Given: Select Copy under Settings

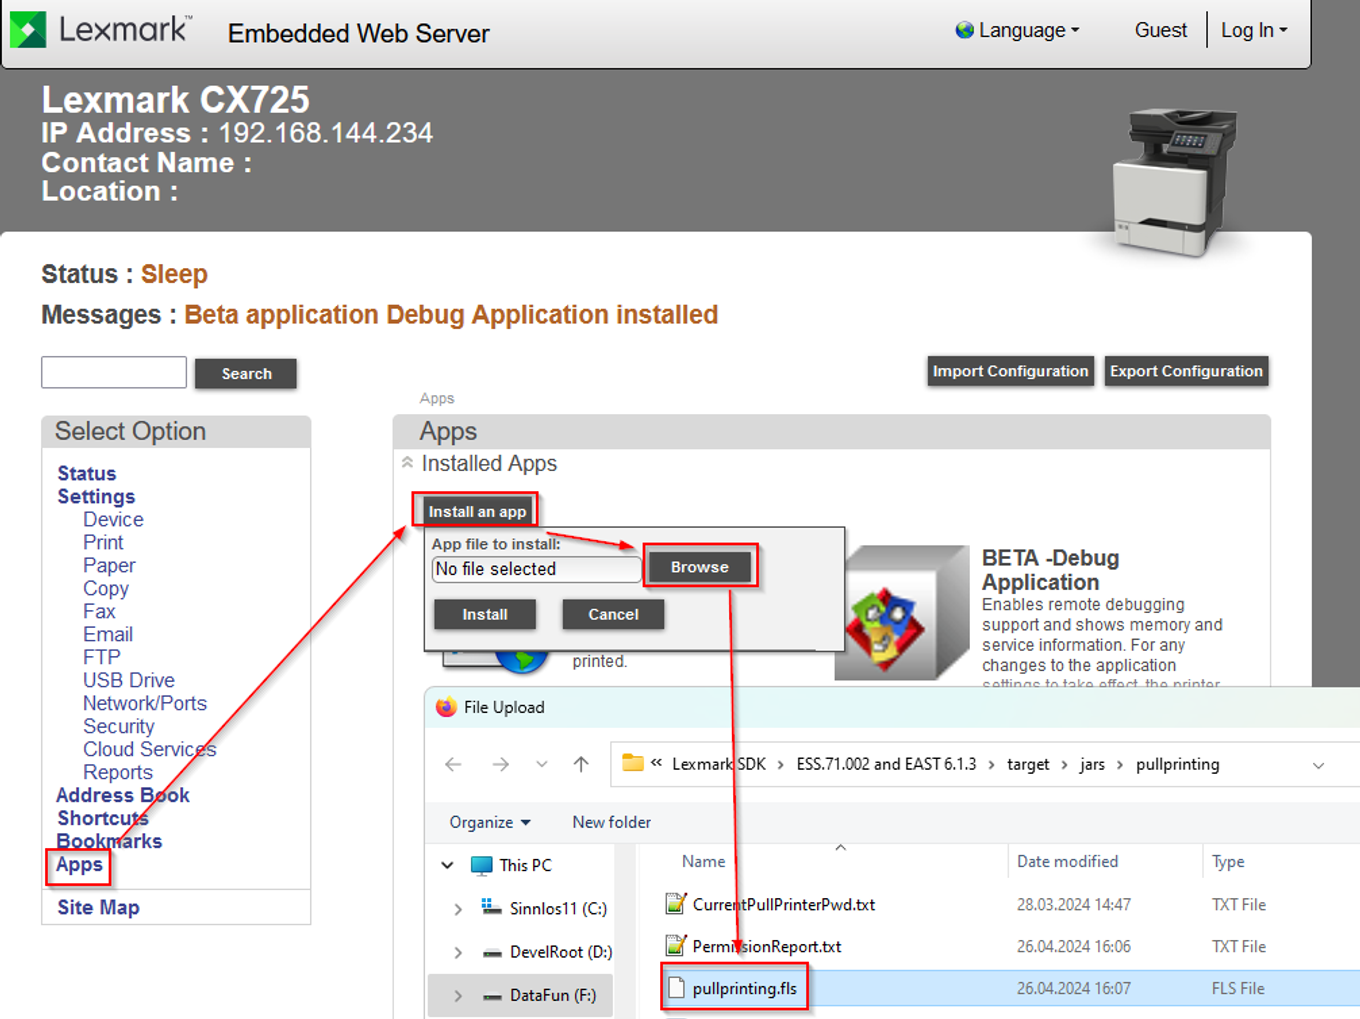Looking at the screenshot, I should pyautogui.click(x=106, y=588).
